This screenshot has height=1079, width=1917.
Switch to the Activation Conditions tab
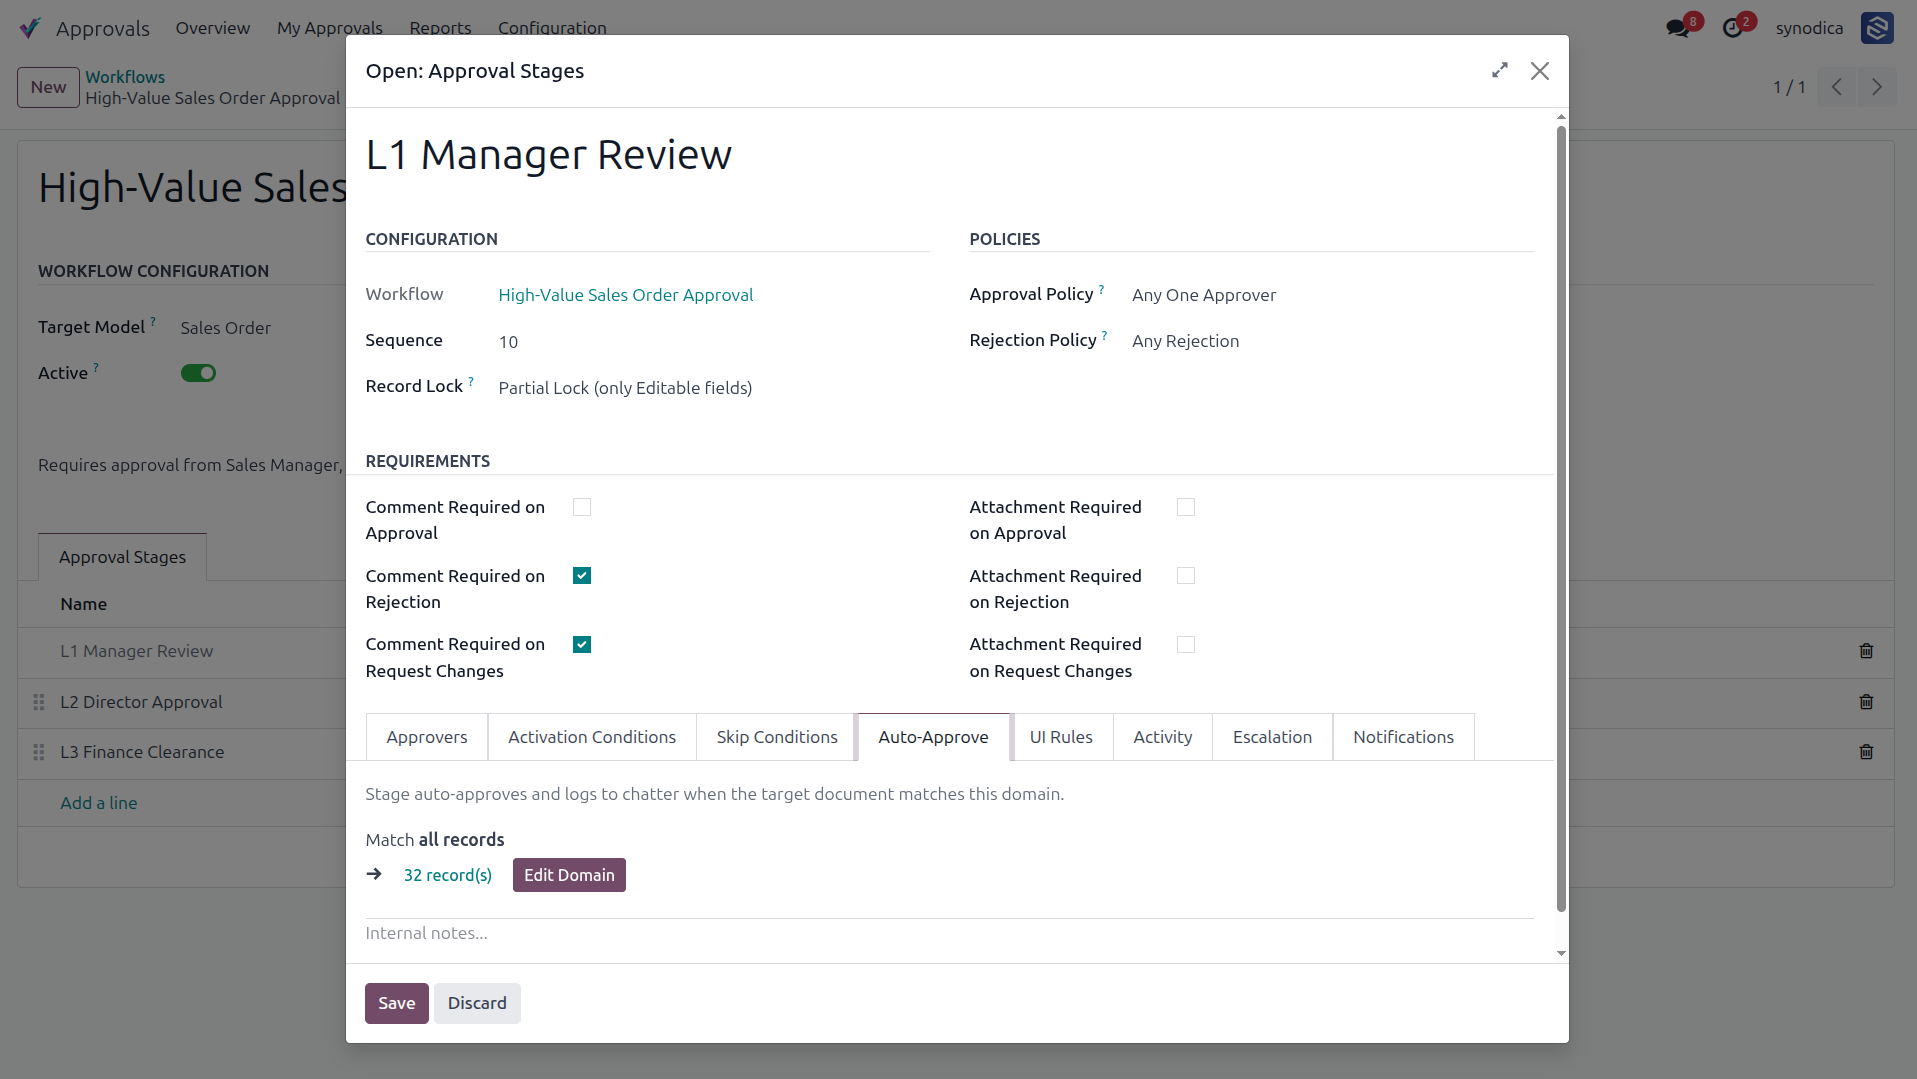click(x=592, y=737)
